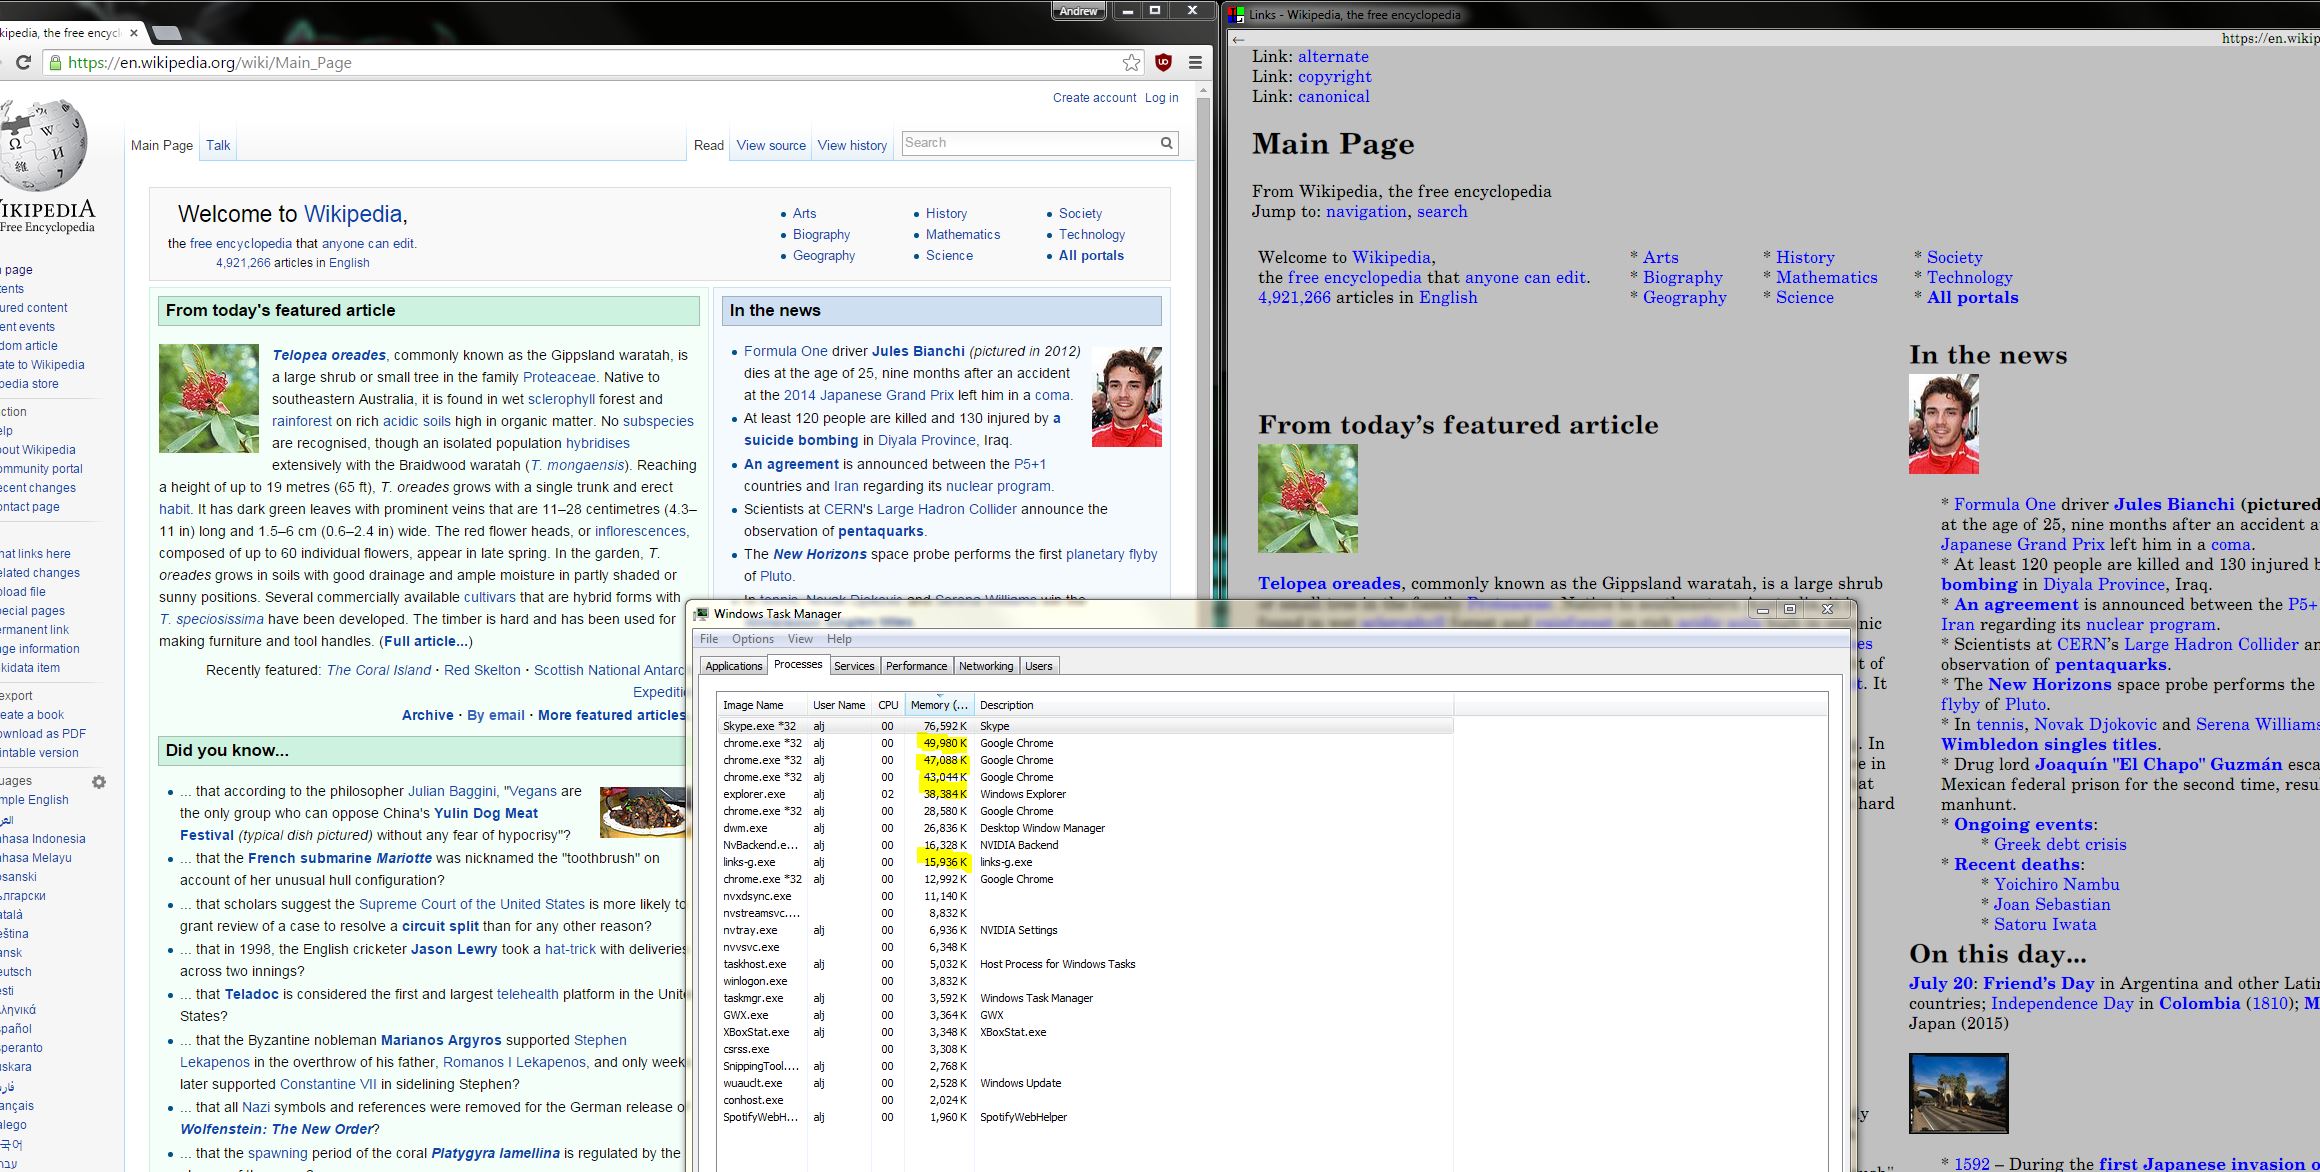This screenshot has width=2320, height=1172.
Task: Click the Telopea flower thumbnail in Chrome
Action: pyautogui.click(x=209, y=398)
